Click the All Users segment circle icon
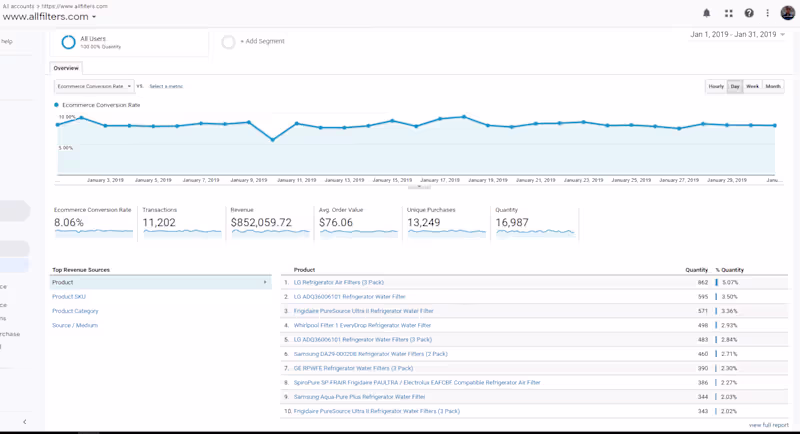The image size is (800, 434). pos(68,42)
